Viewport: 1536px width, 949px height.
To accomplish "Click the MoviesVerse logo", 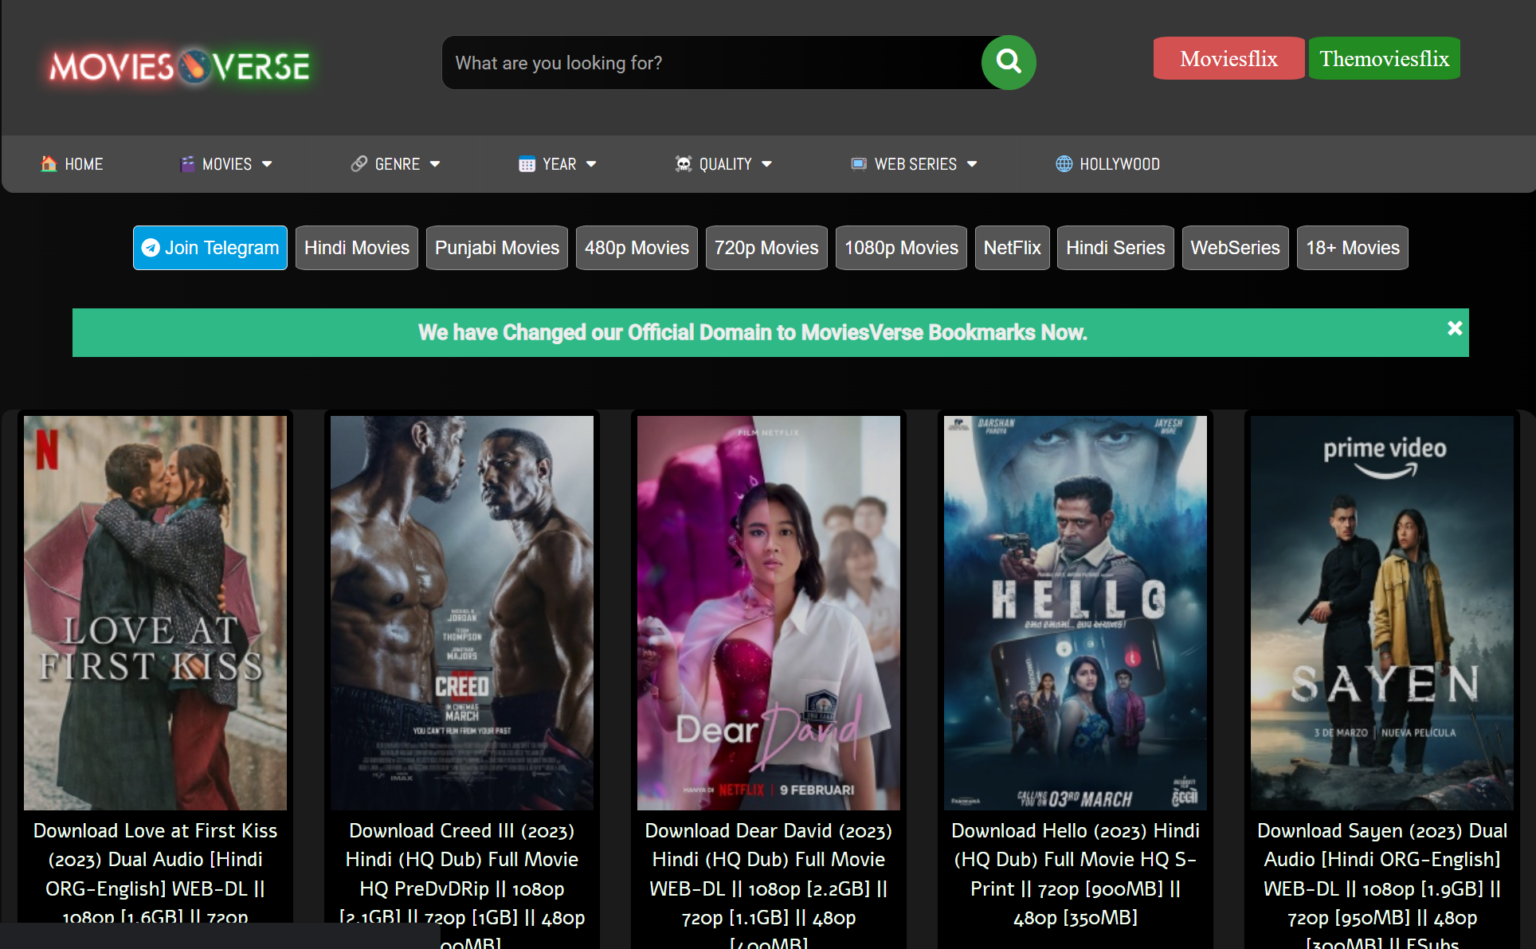I will (x=180, y=67).
